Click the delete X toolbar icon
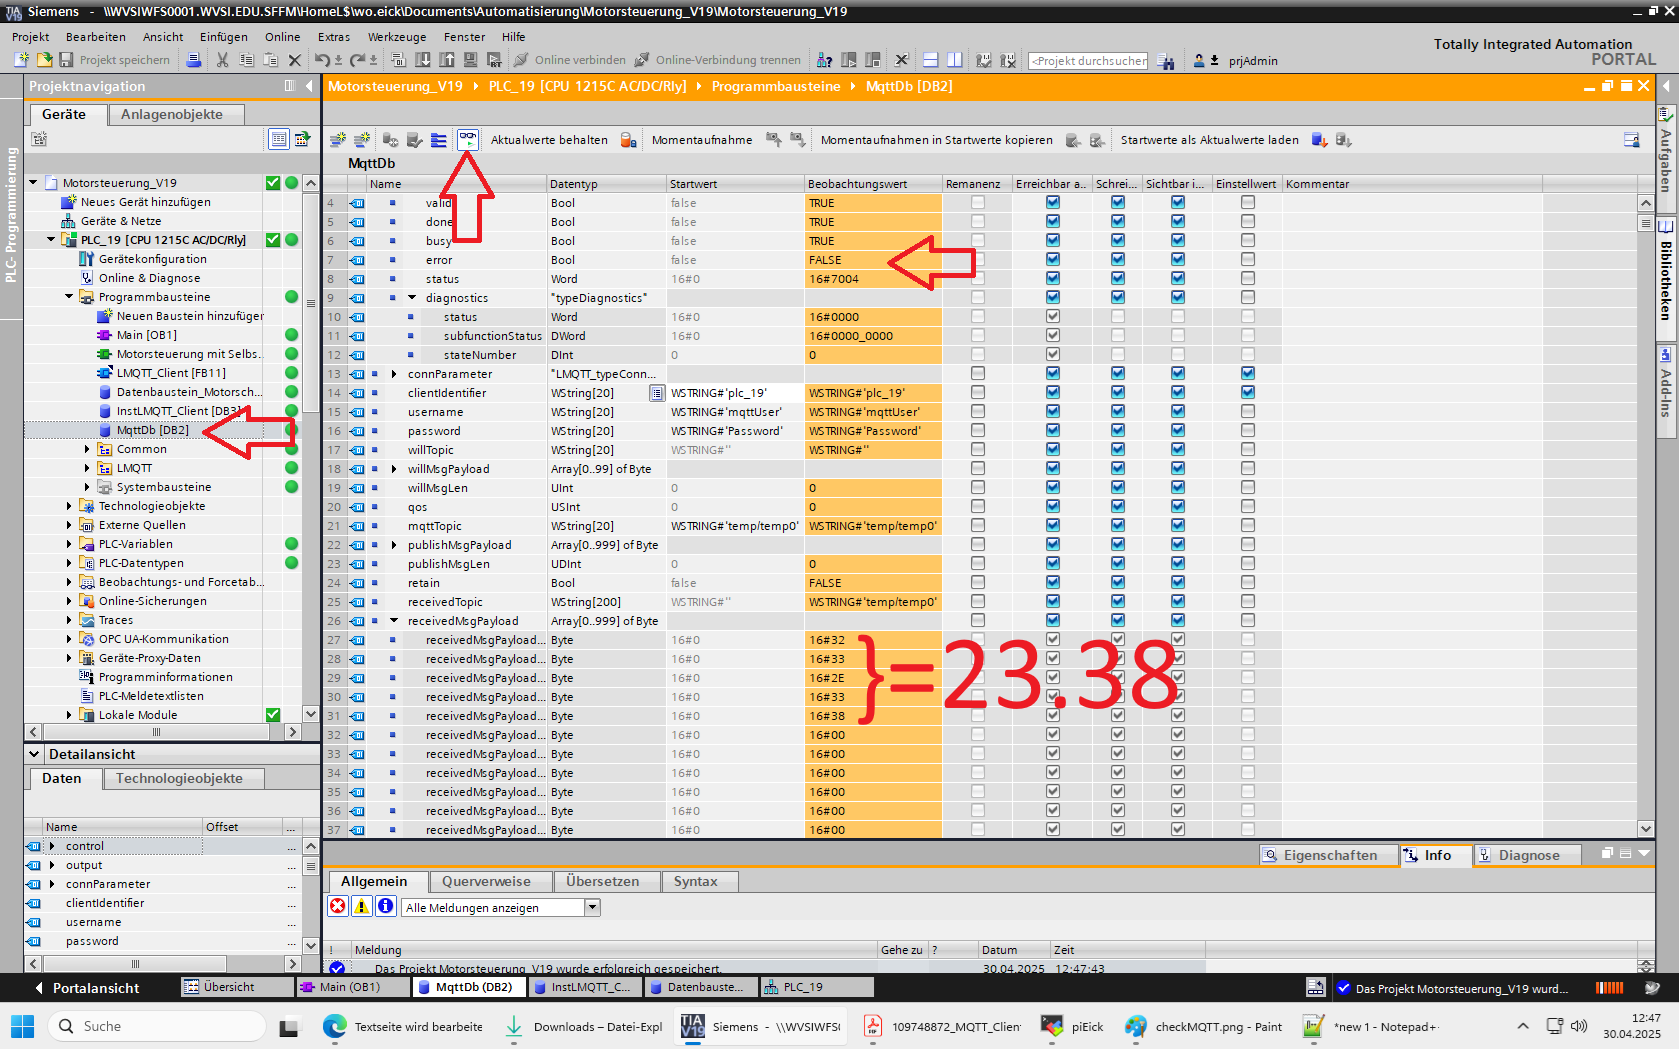This screenshot has width=1679, height=1049. coord(295,60)
